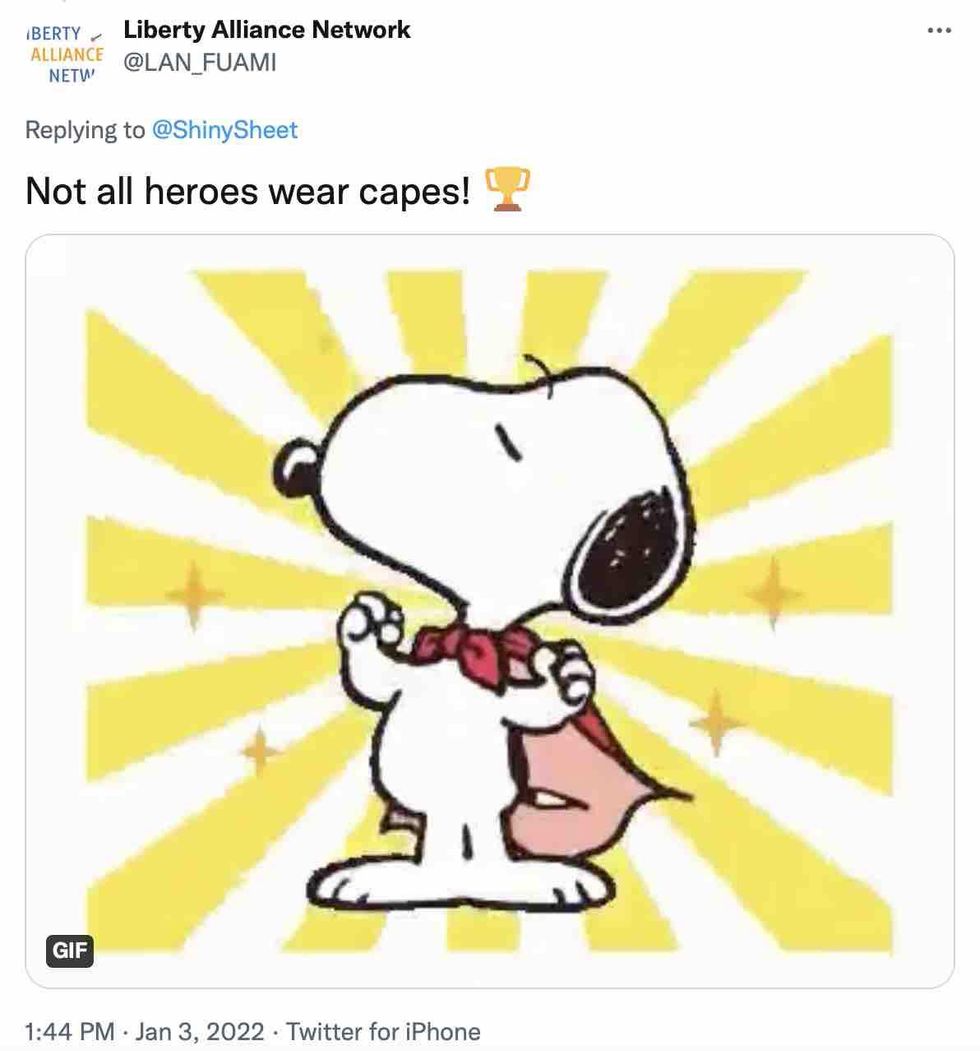Click the trophy emoji in the tweet
The image size is (980, 1051).
coord(507,190)
